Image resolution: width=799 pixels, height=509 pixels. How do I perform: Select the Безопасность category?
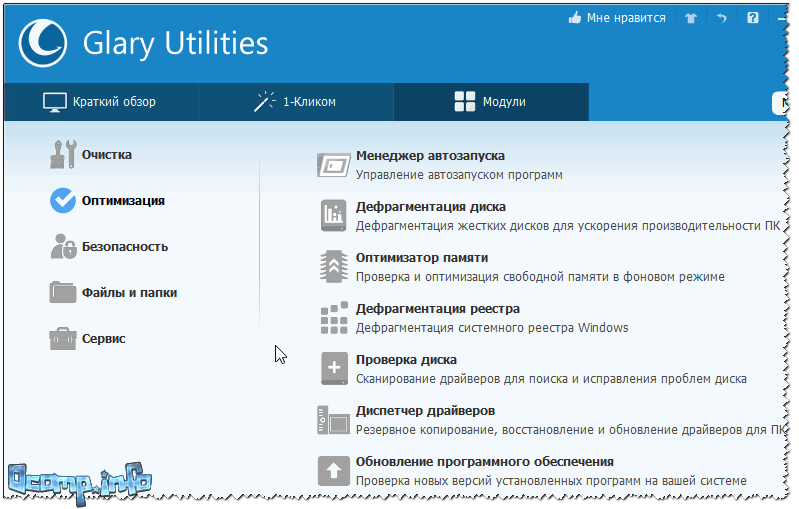[x=125, y=247]
